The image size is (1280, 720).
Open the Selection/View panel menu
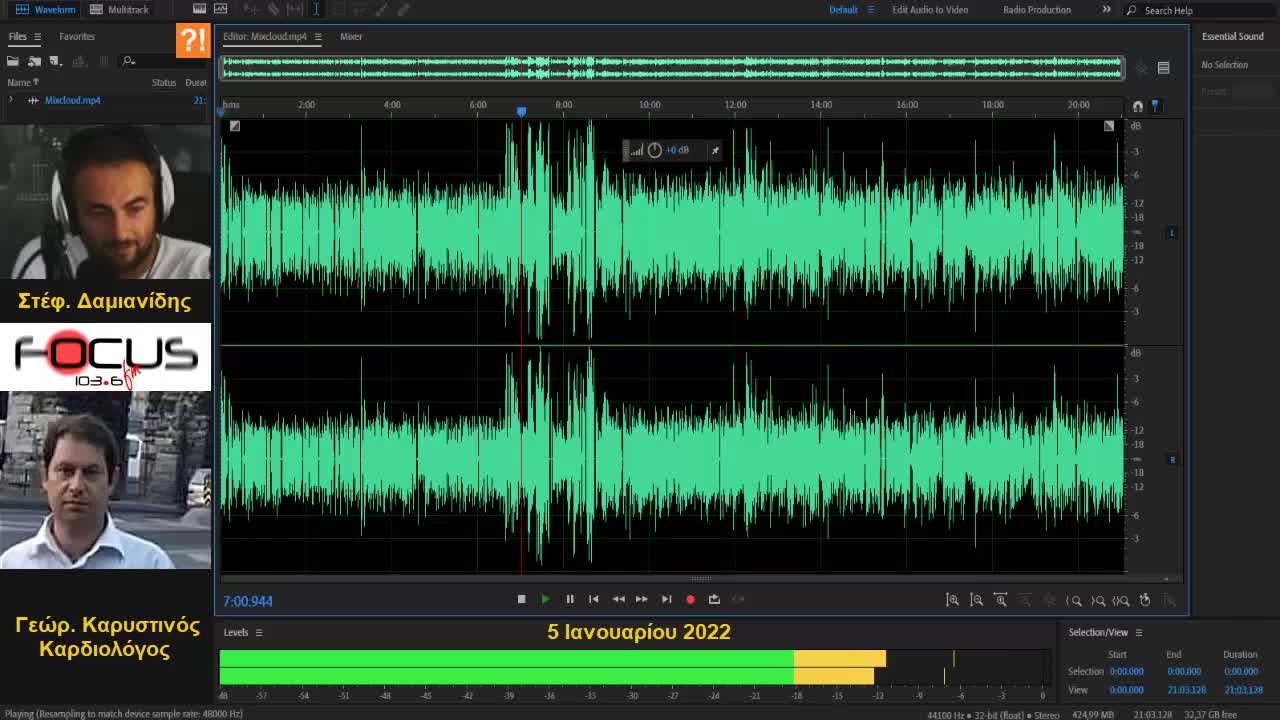point(1138,633)
